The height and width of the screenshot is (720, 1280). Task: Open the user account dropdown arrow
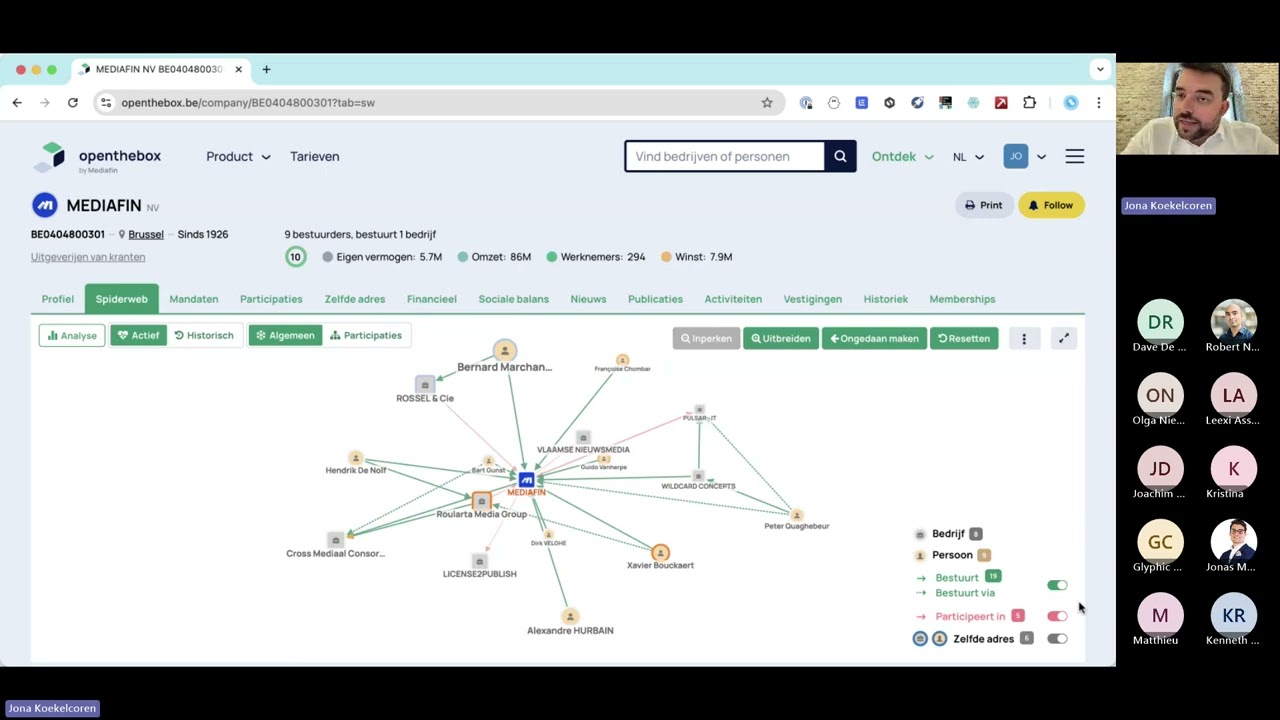(x=1041, y=156)
